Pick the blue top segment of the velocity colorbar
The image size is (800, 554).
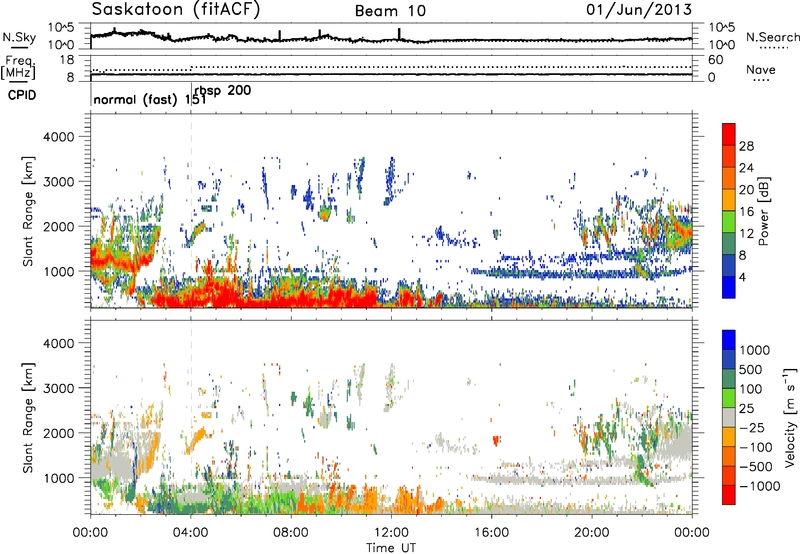729,340
